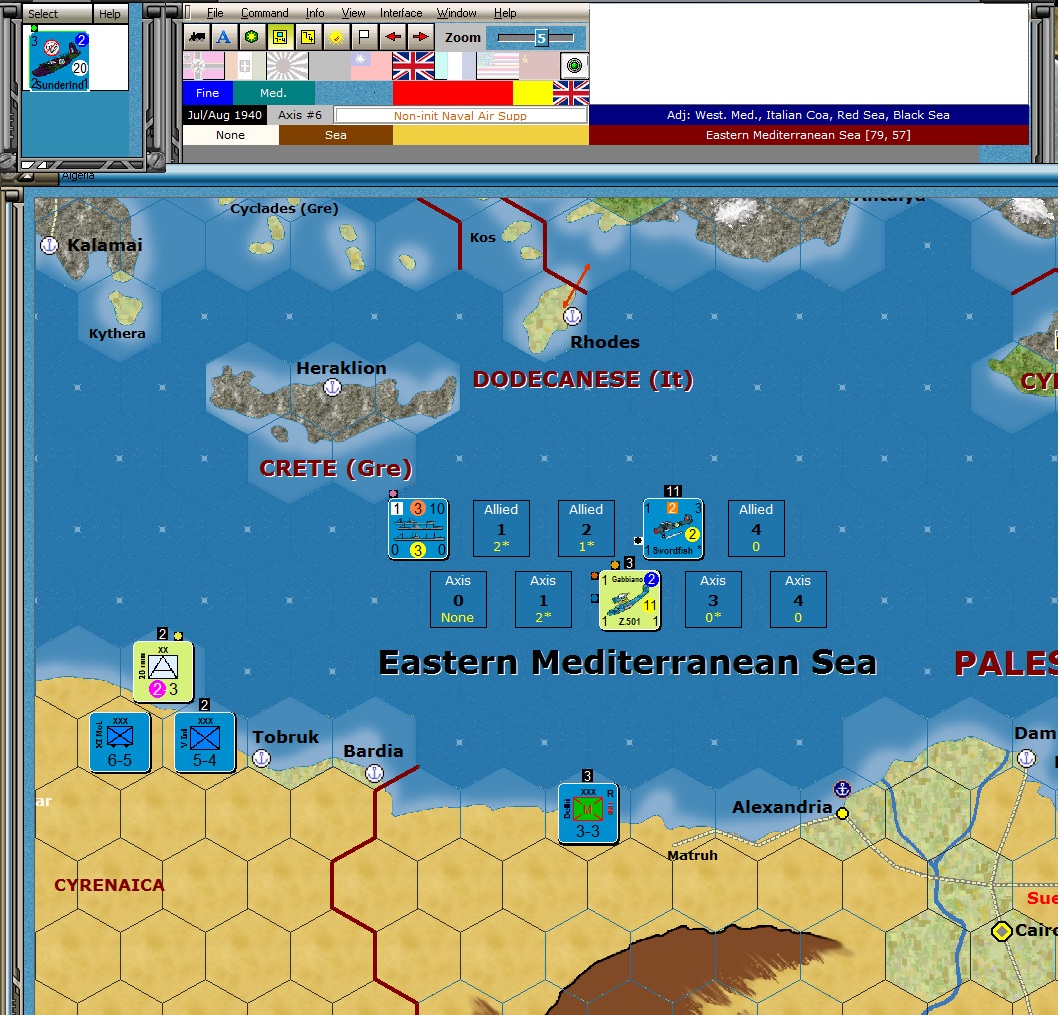Select the 6-5 infantry corps counter
This screenshot has width=1058, height=1015.
(119, 742)
